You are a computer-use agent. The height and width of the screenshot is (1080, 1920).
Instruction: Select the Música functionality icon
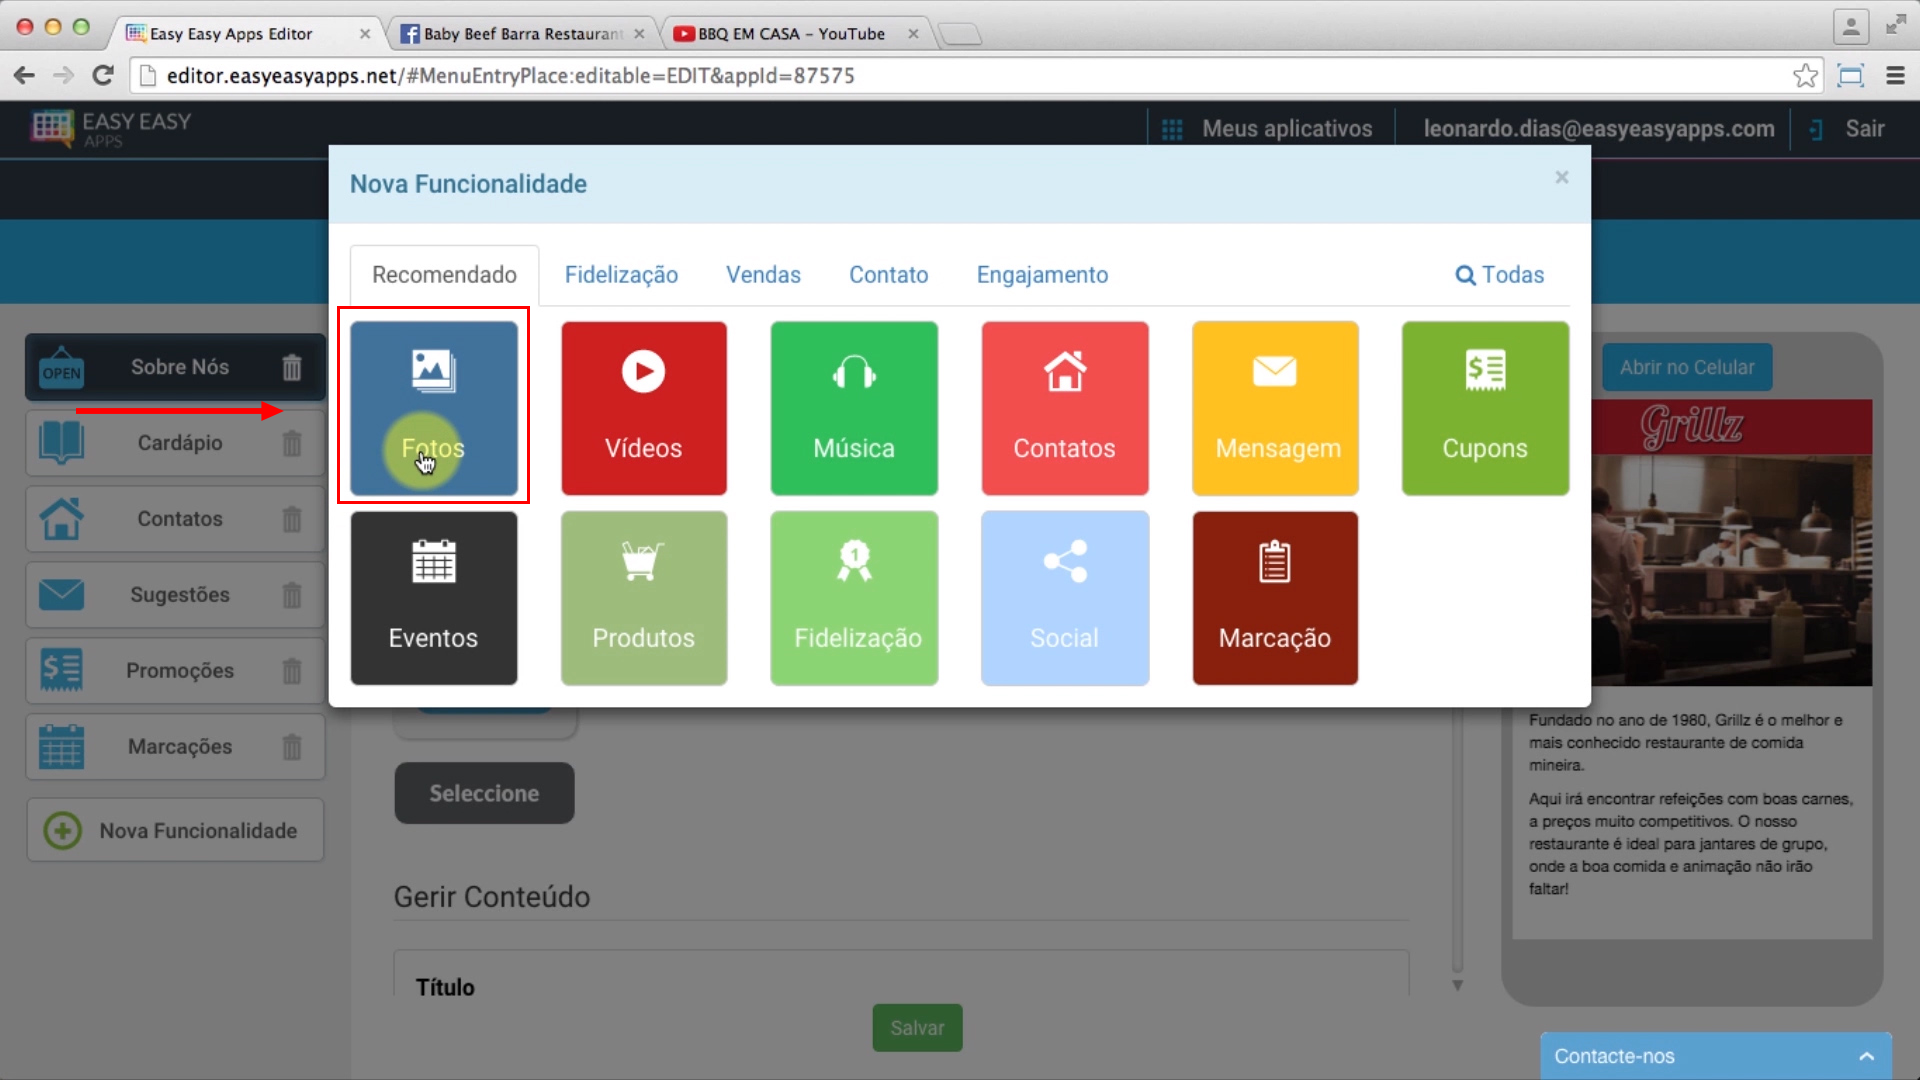pos(855,407)
